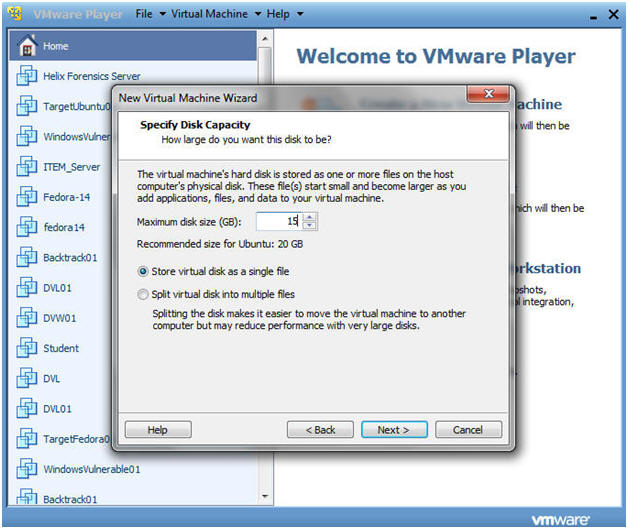Click the DVW01 VM icon
The width and height of the screenshot is (628, 529).
27,318
